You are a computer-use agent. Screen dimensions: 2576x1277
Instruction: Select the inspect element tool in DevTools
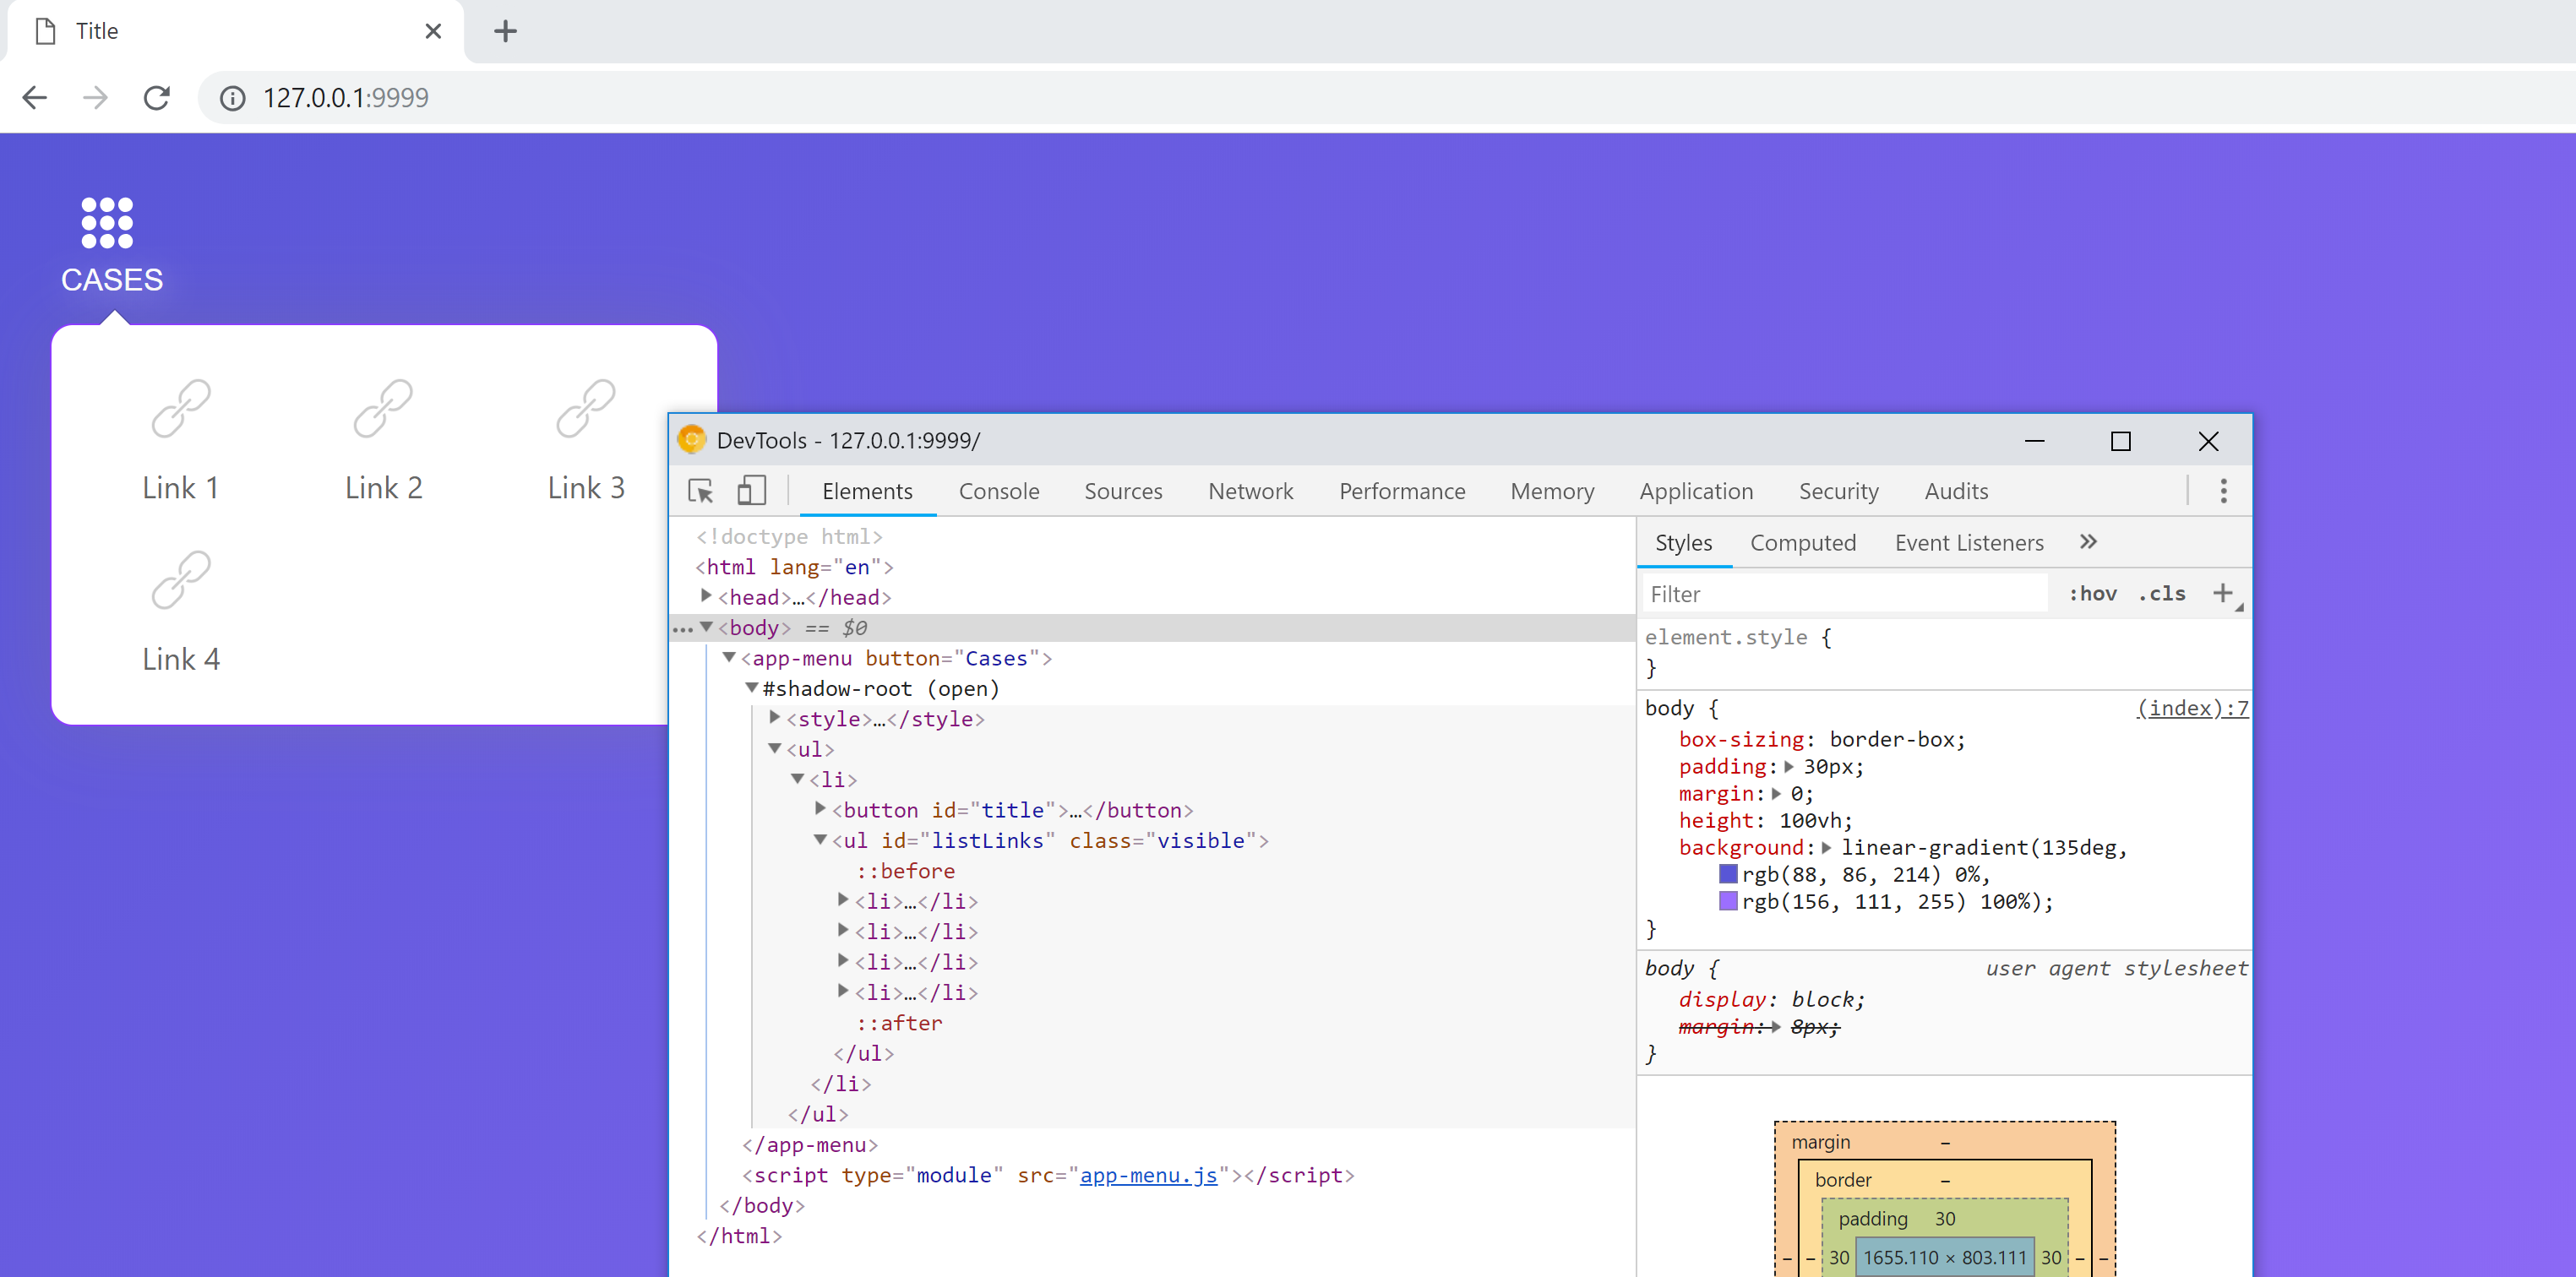tap(700, 491)
